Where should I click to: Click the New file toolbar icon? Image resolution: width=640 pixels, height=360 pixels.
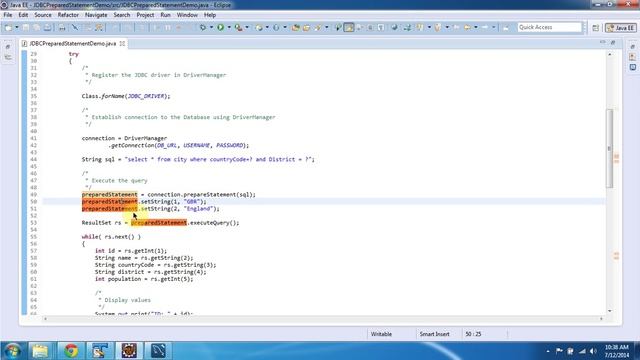(x=8, y=27)
